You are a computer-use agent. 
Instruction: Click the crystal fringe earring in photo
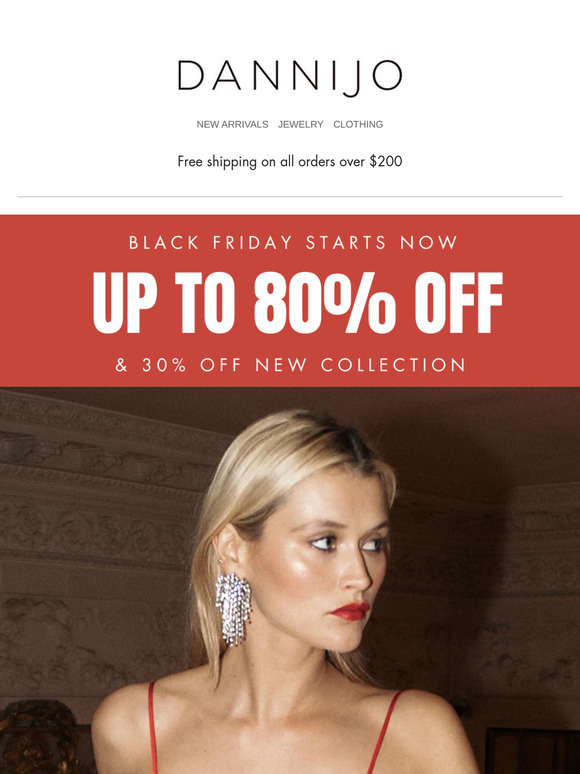click(233, 610)
